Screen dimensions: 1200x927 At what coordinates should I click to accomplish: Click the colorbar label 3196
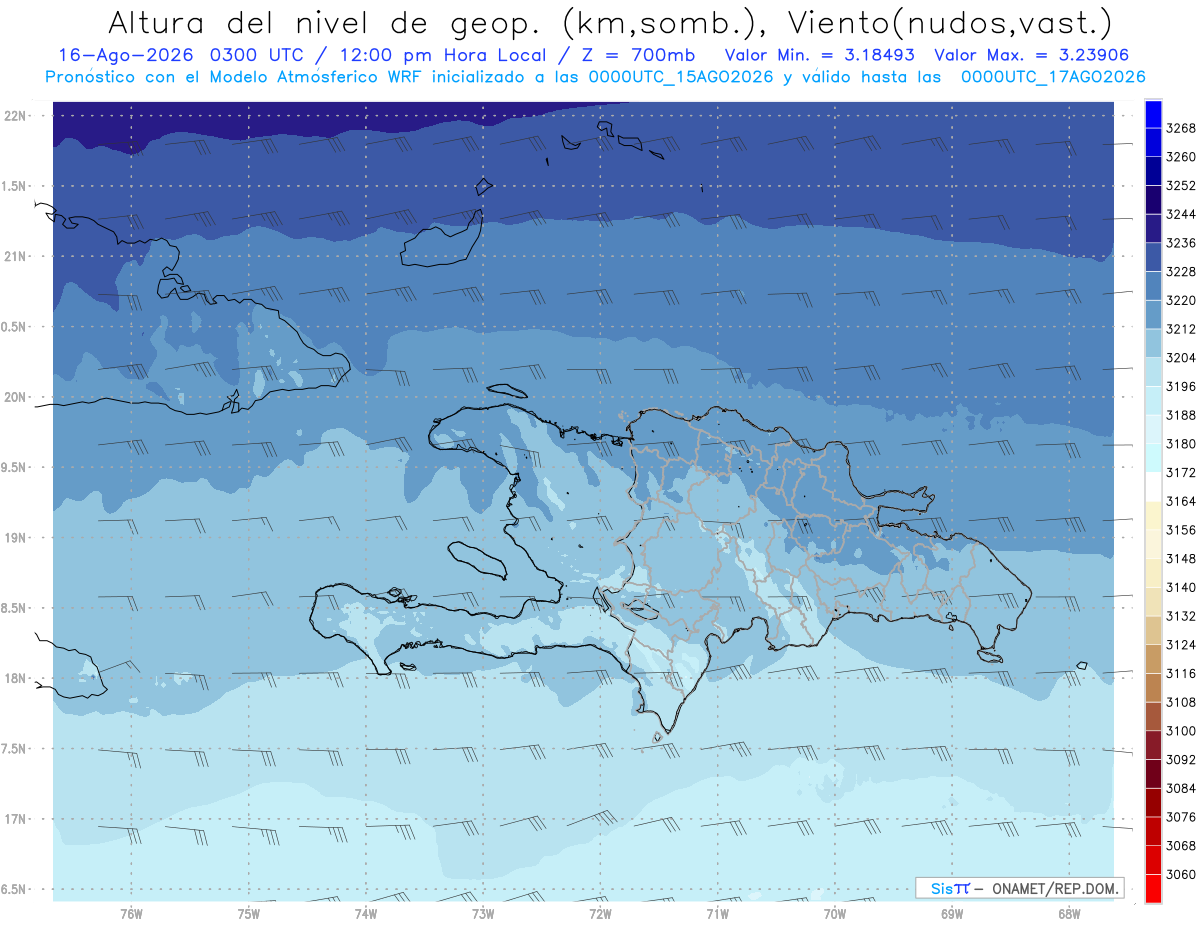point(1180,386)
